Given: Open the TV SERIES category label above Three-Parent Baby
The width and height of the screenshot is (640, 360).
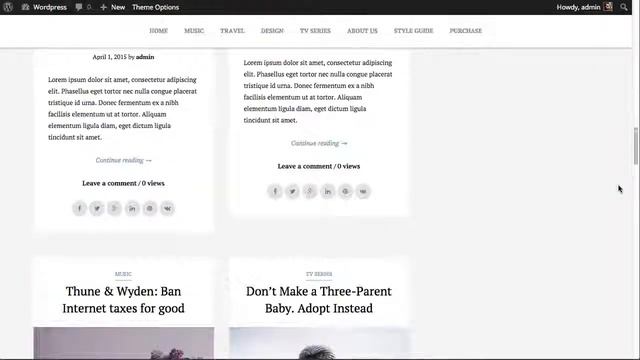Looking at the screenshot, I should 319,274.
